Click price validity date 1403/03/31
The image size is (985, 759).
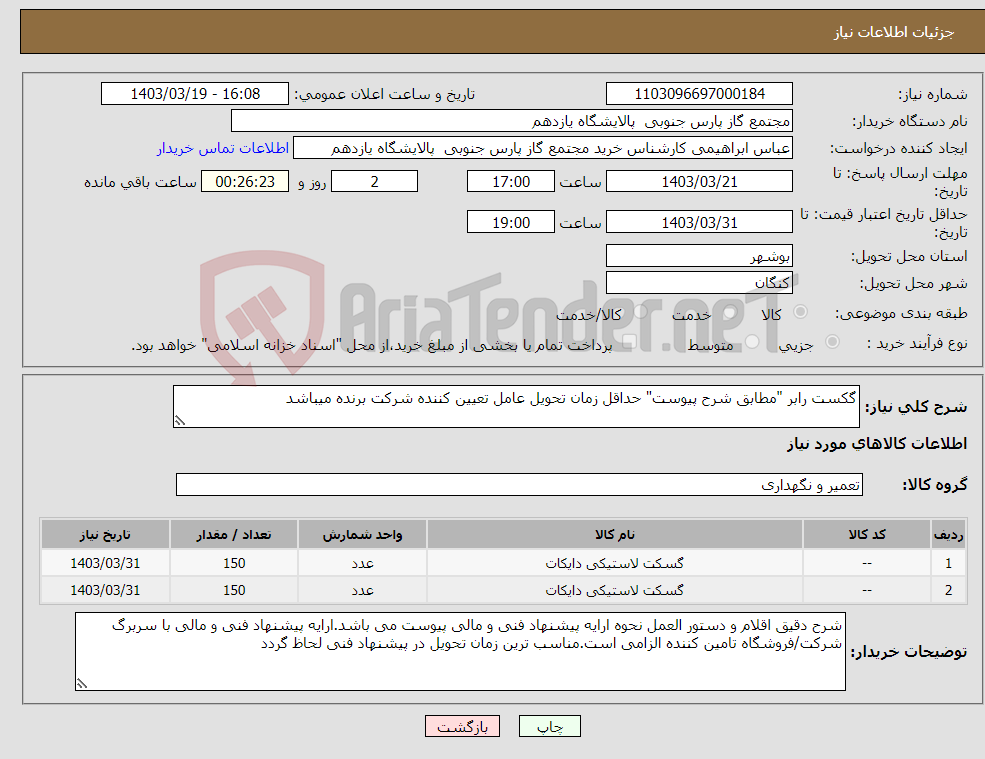pyautogui.click(x=699, y=222)
